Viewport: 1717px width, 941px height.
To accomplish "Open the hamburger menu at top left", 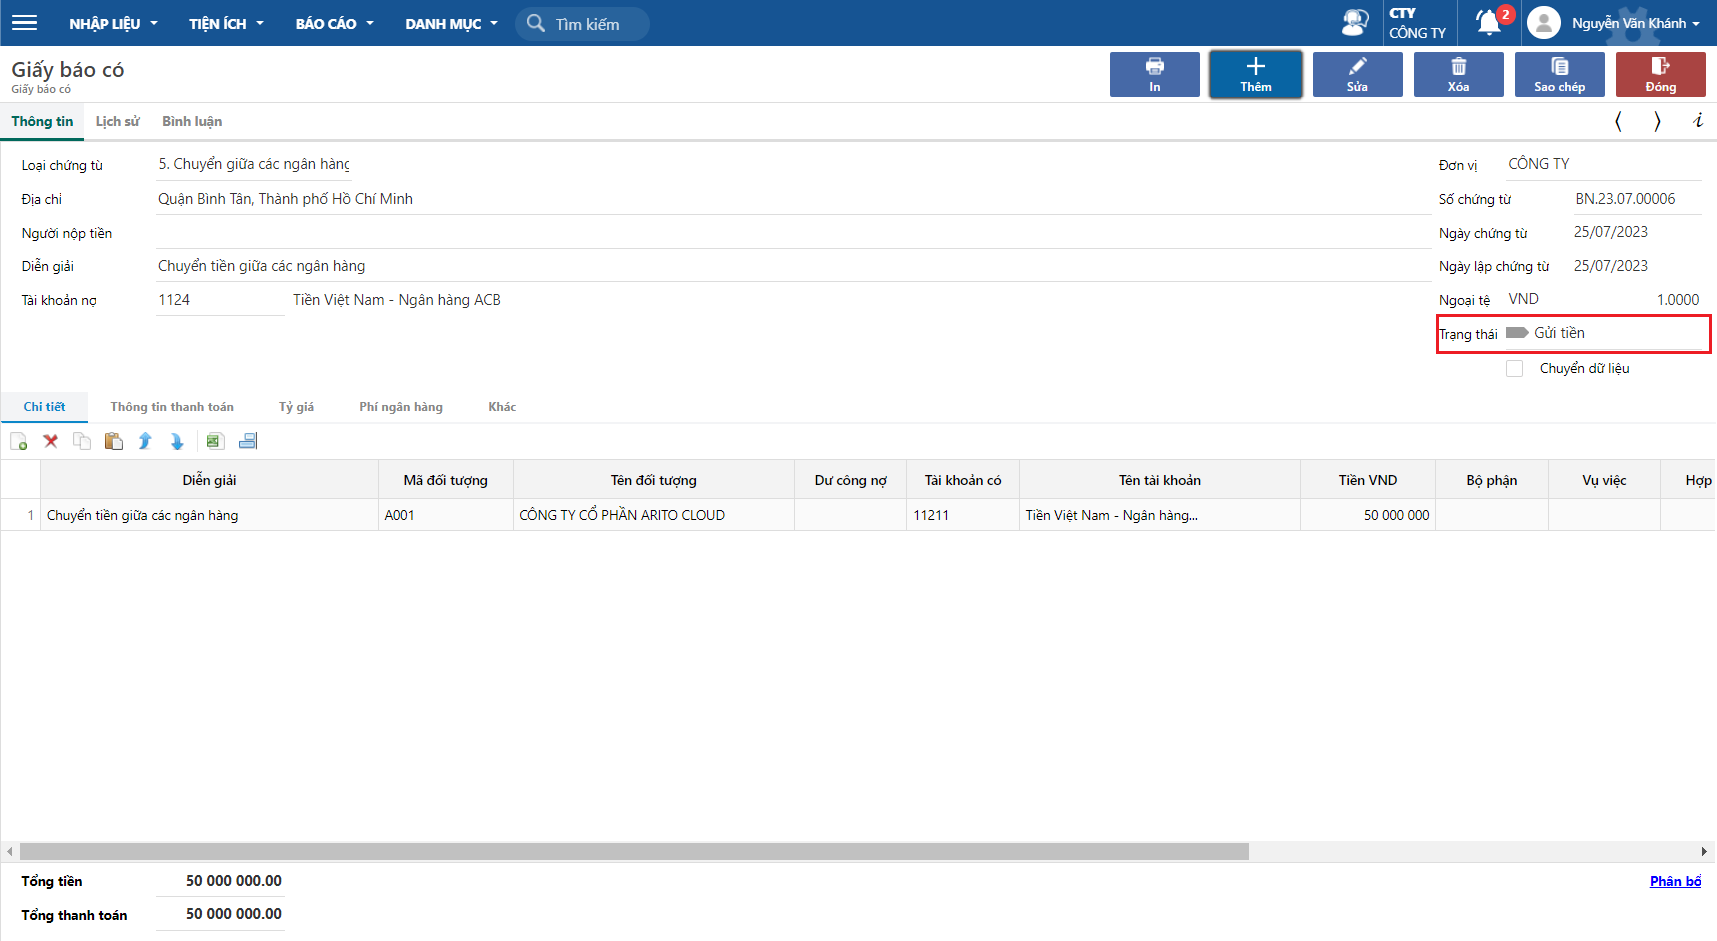I will tap(24, 23).
